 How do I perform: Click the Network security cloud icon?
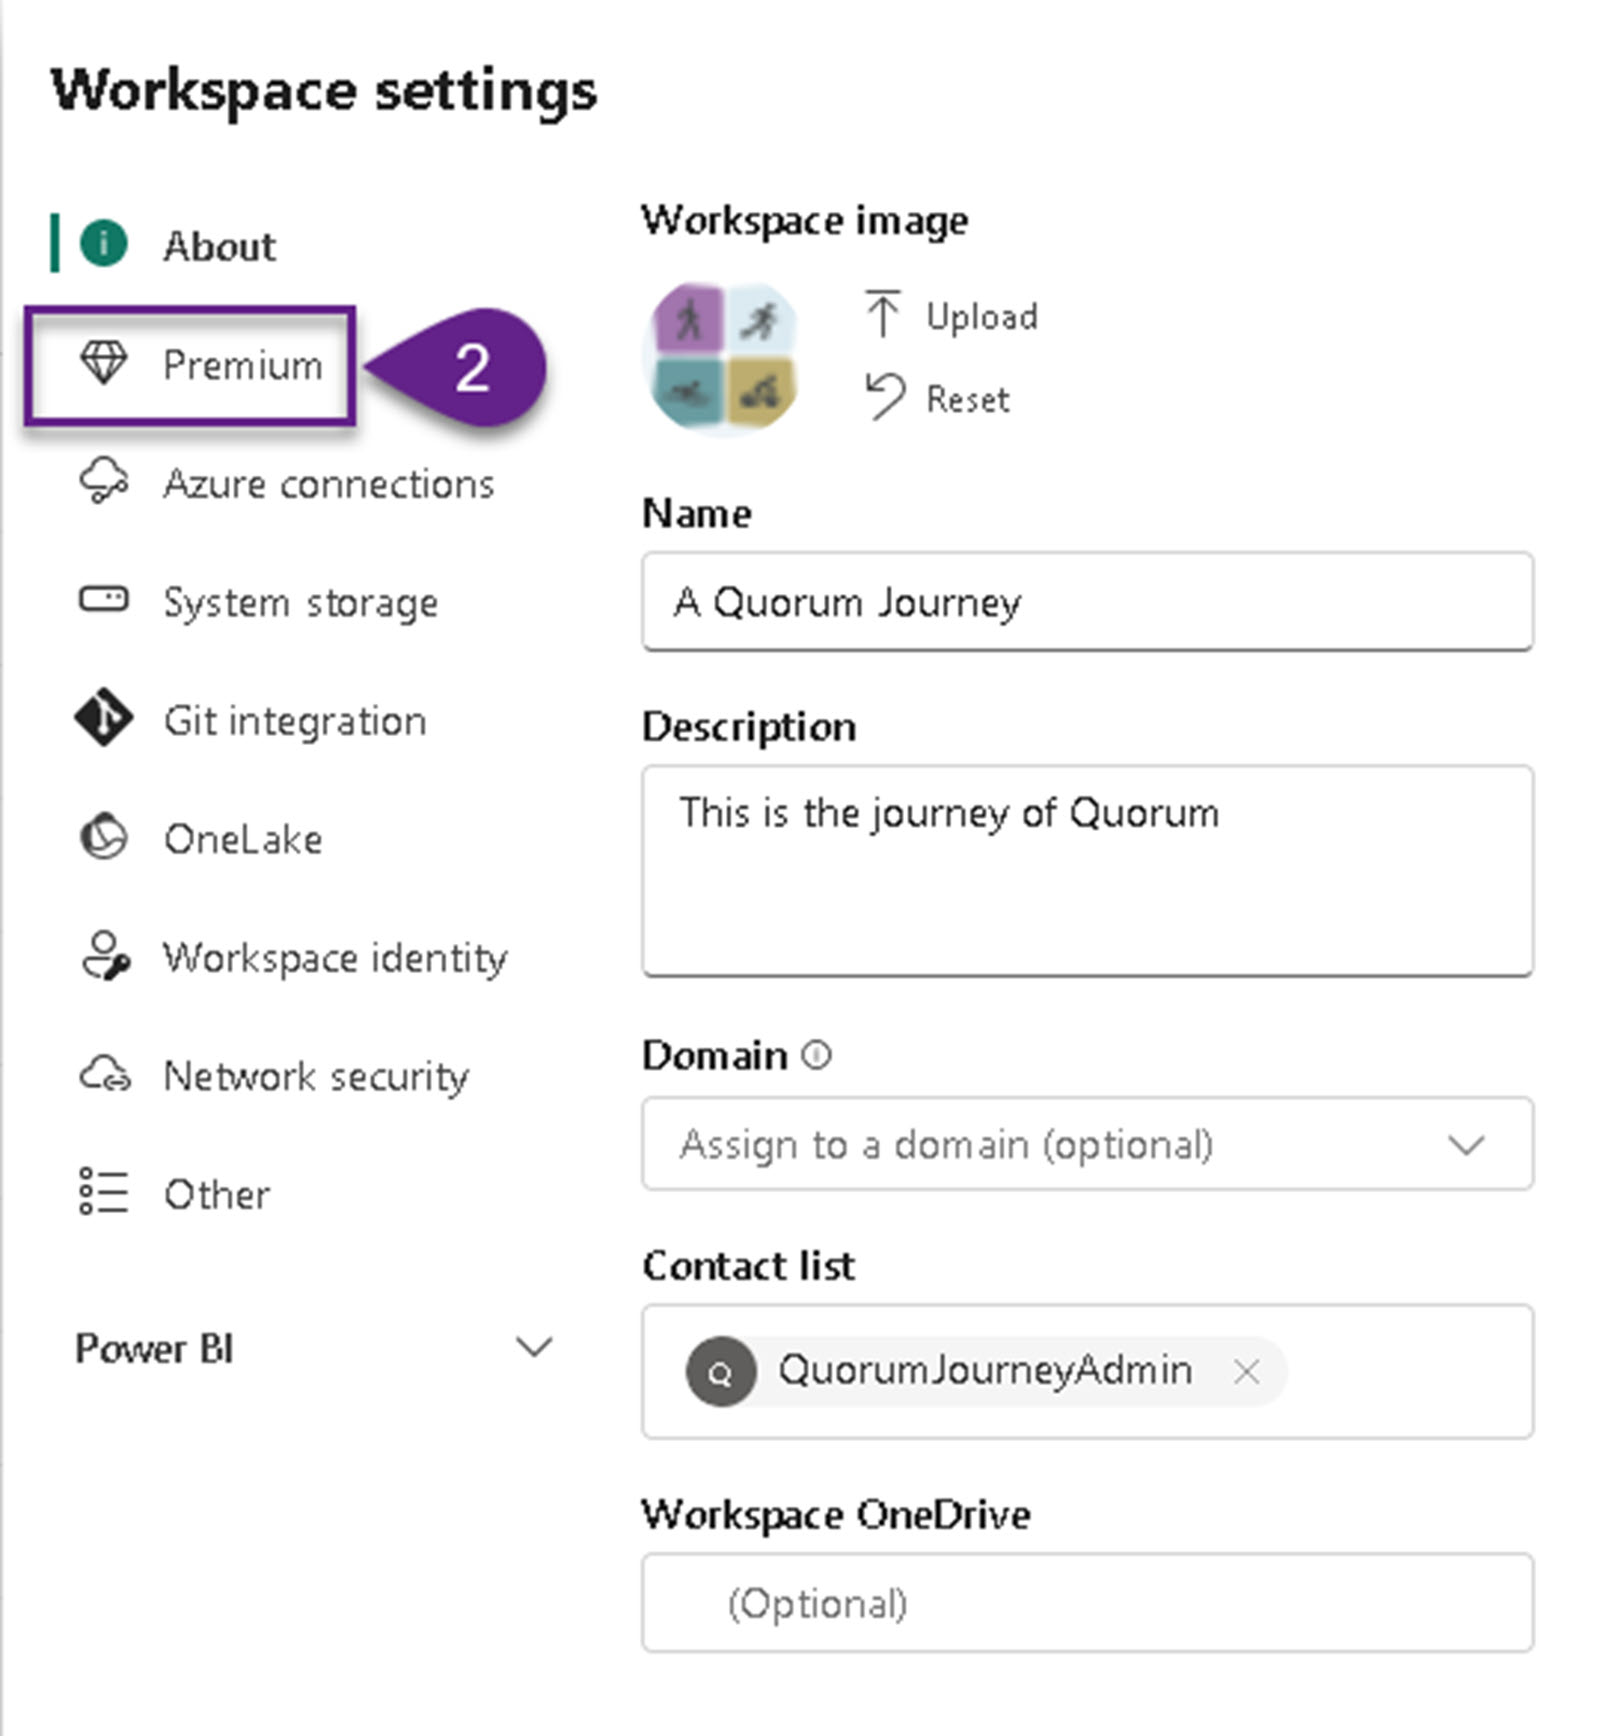(x=105, y=1075)
